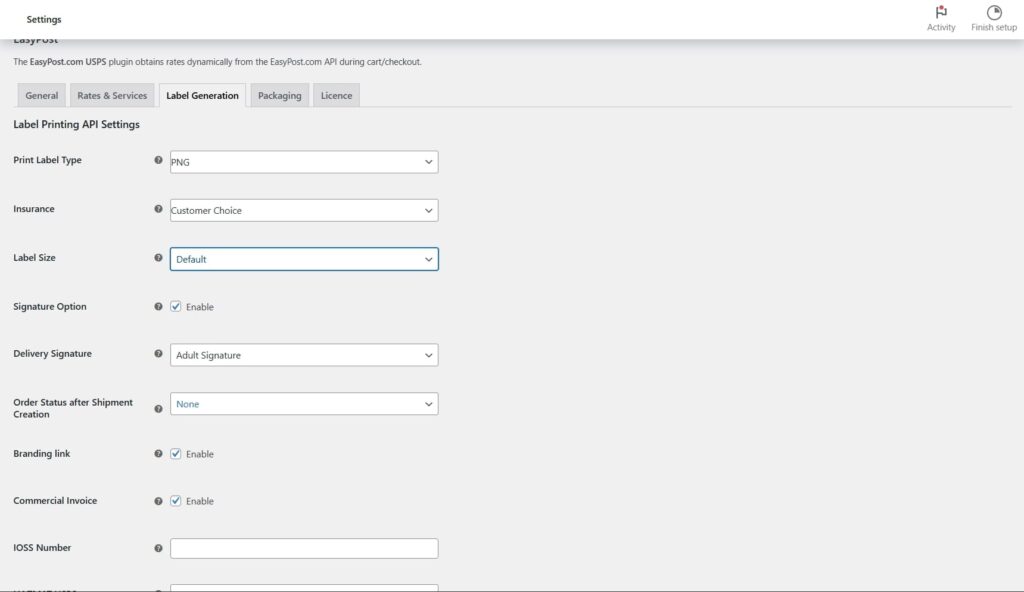Show help tooltip for Commercial Invoice

click(x=158, y=501)
